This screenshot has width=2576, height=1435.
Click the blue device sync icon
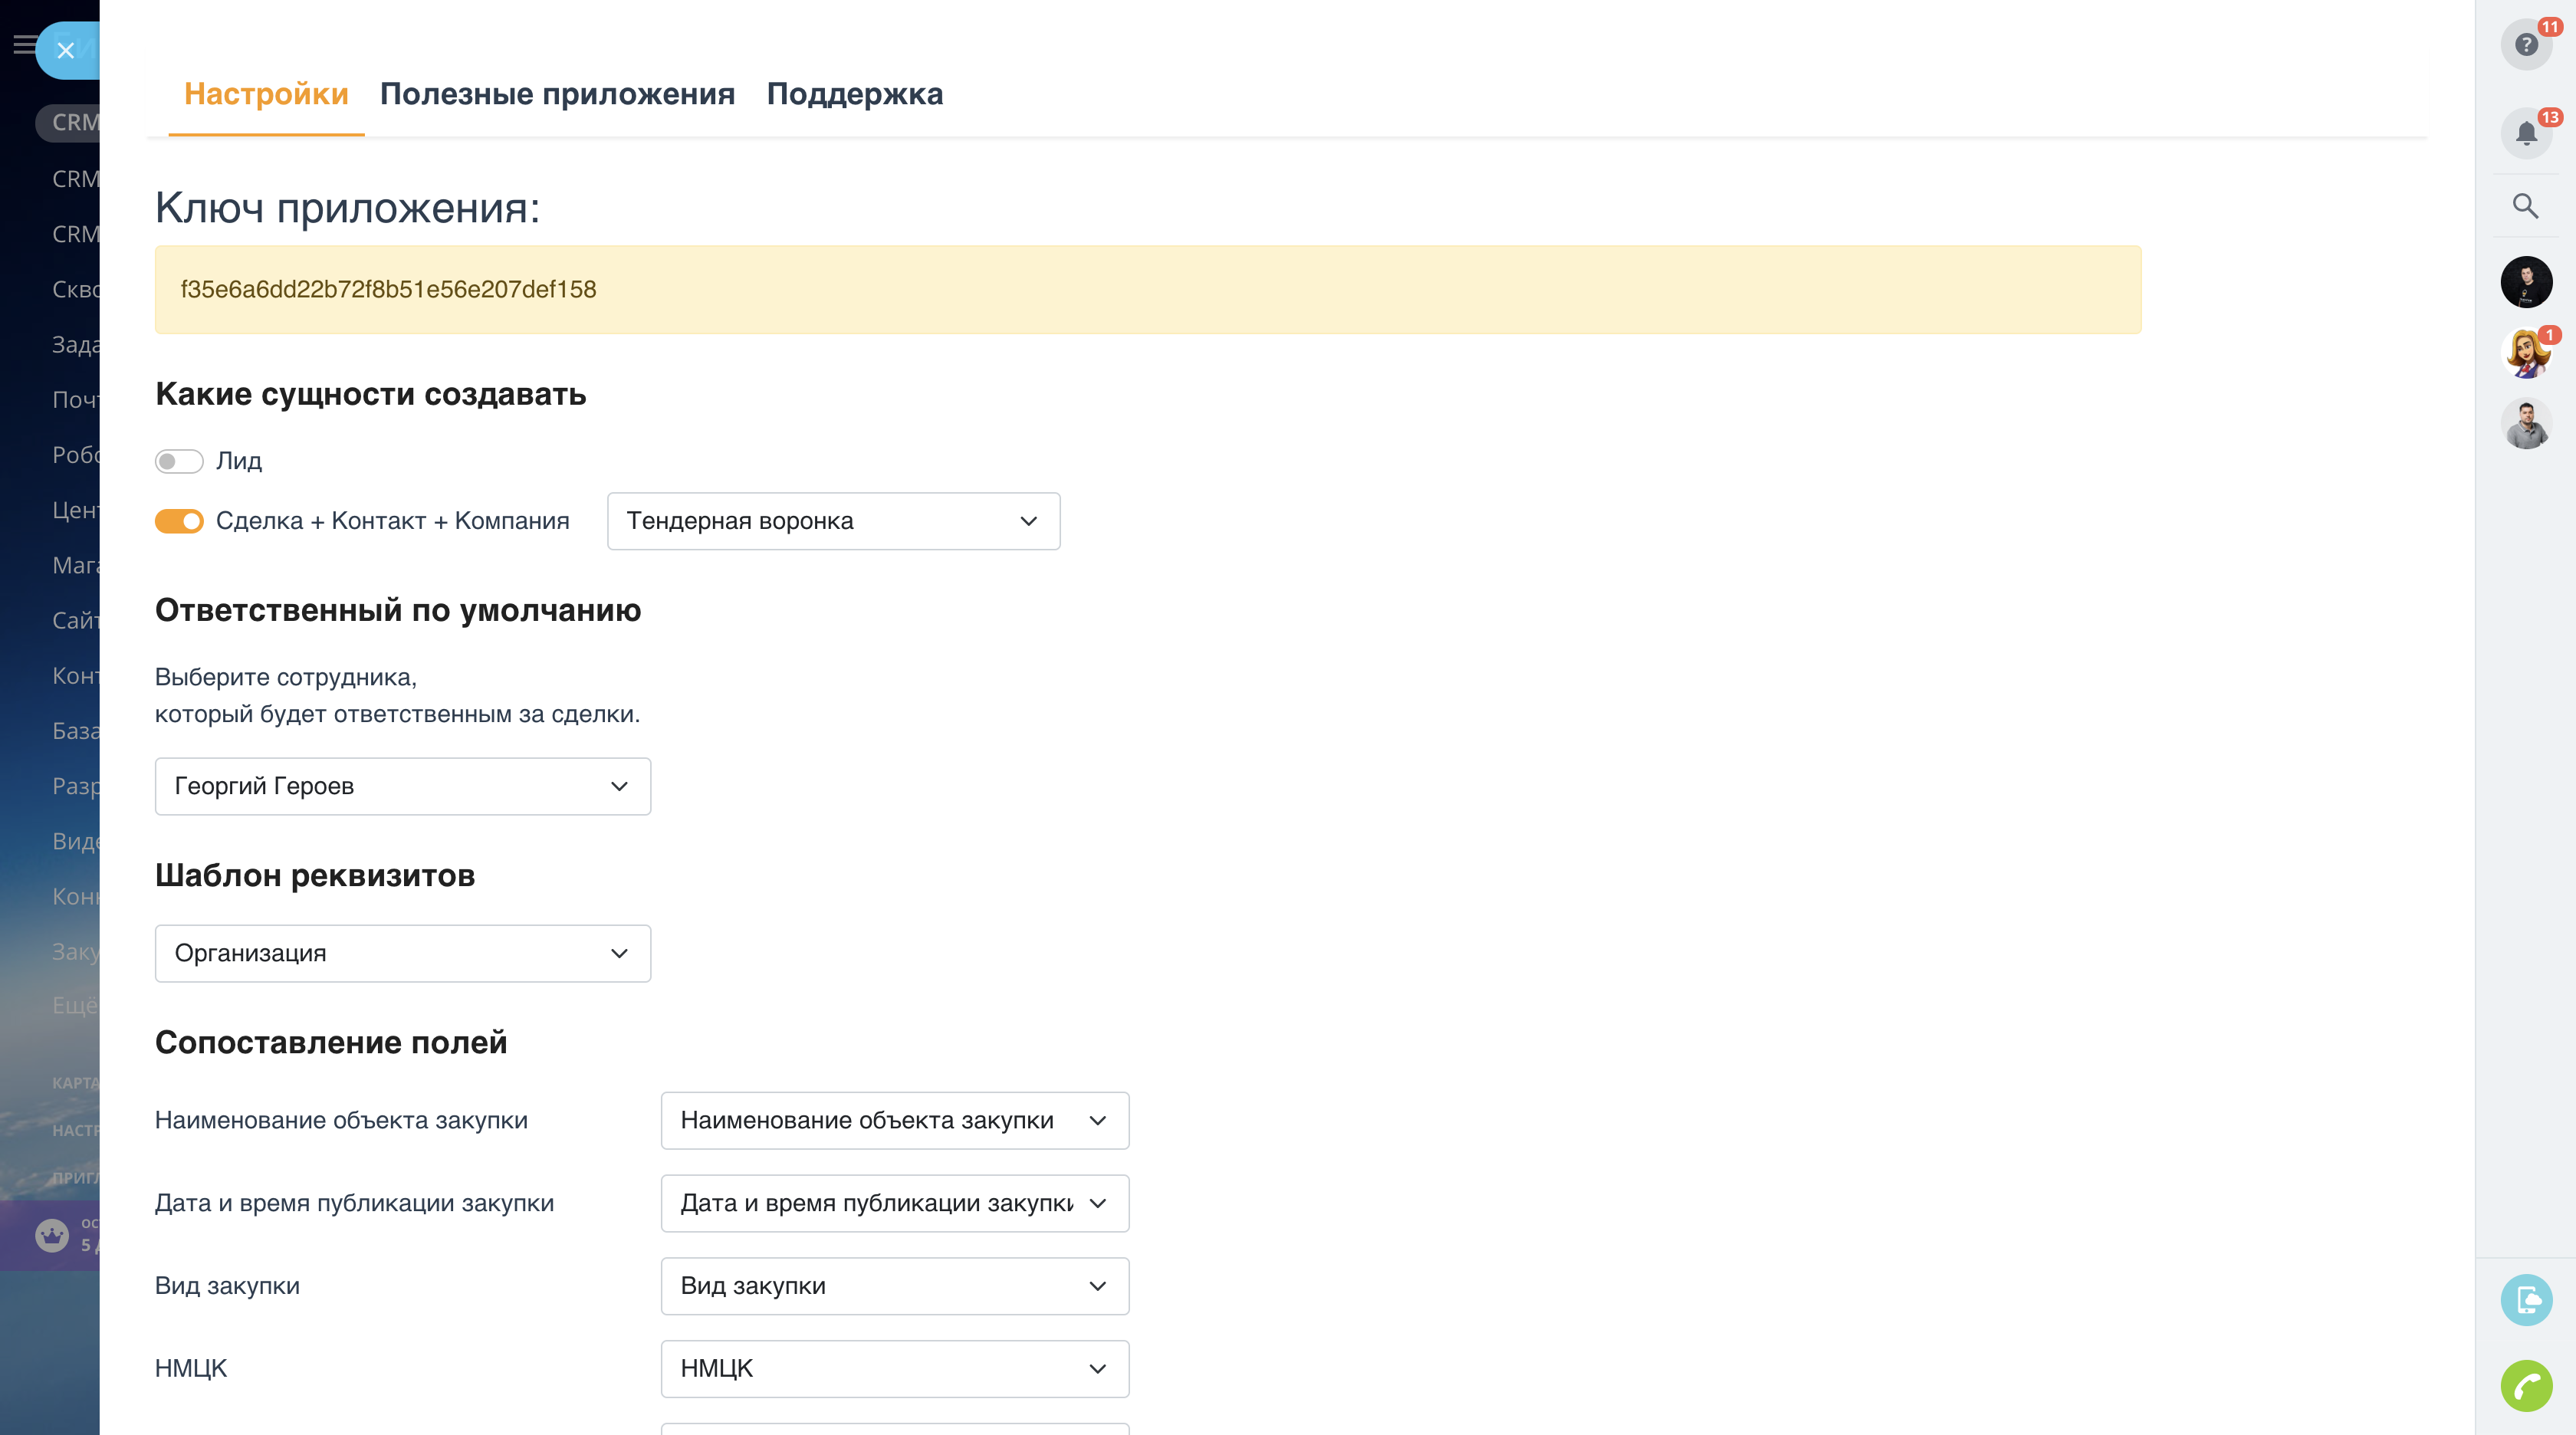click(2526, 1300)
